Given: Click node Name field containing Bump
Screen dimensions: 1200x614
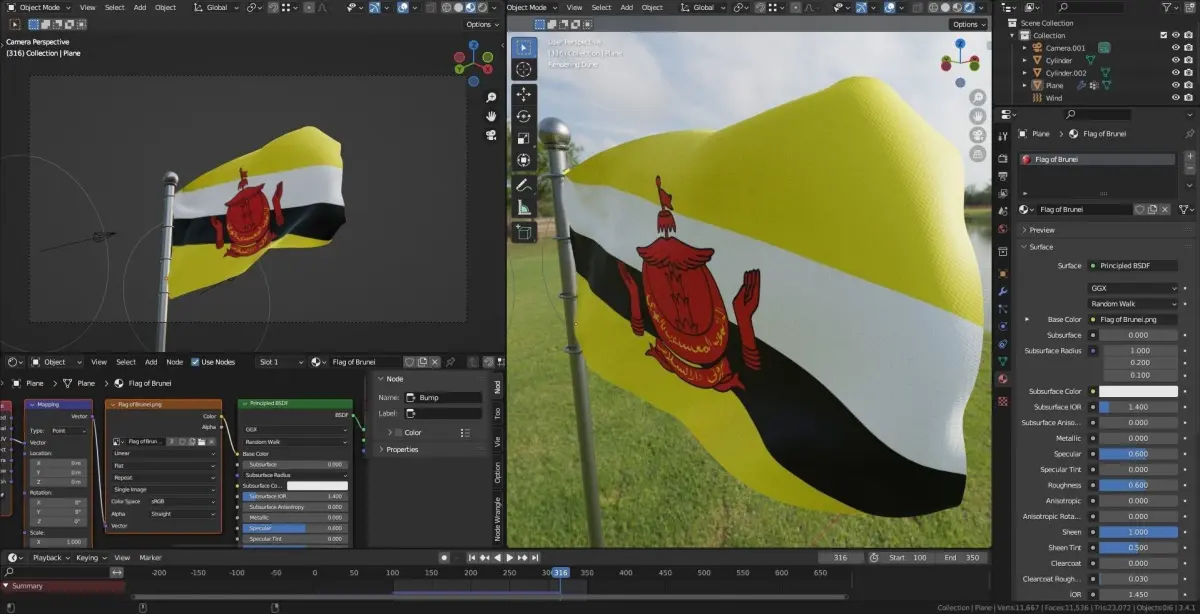Looking at the screenshot, I should click(443, 397).
